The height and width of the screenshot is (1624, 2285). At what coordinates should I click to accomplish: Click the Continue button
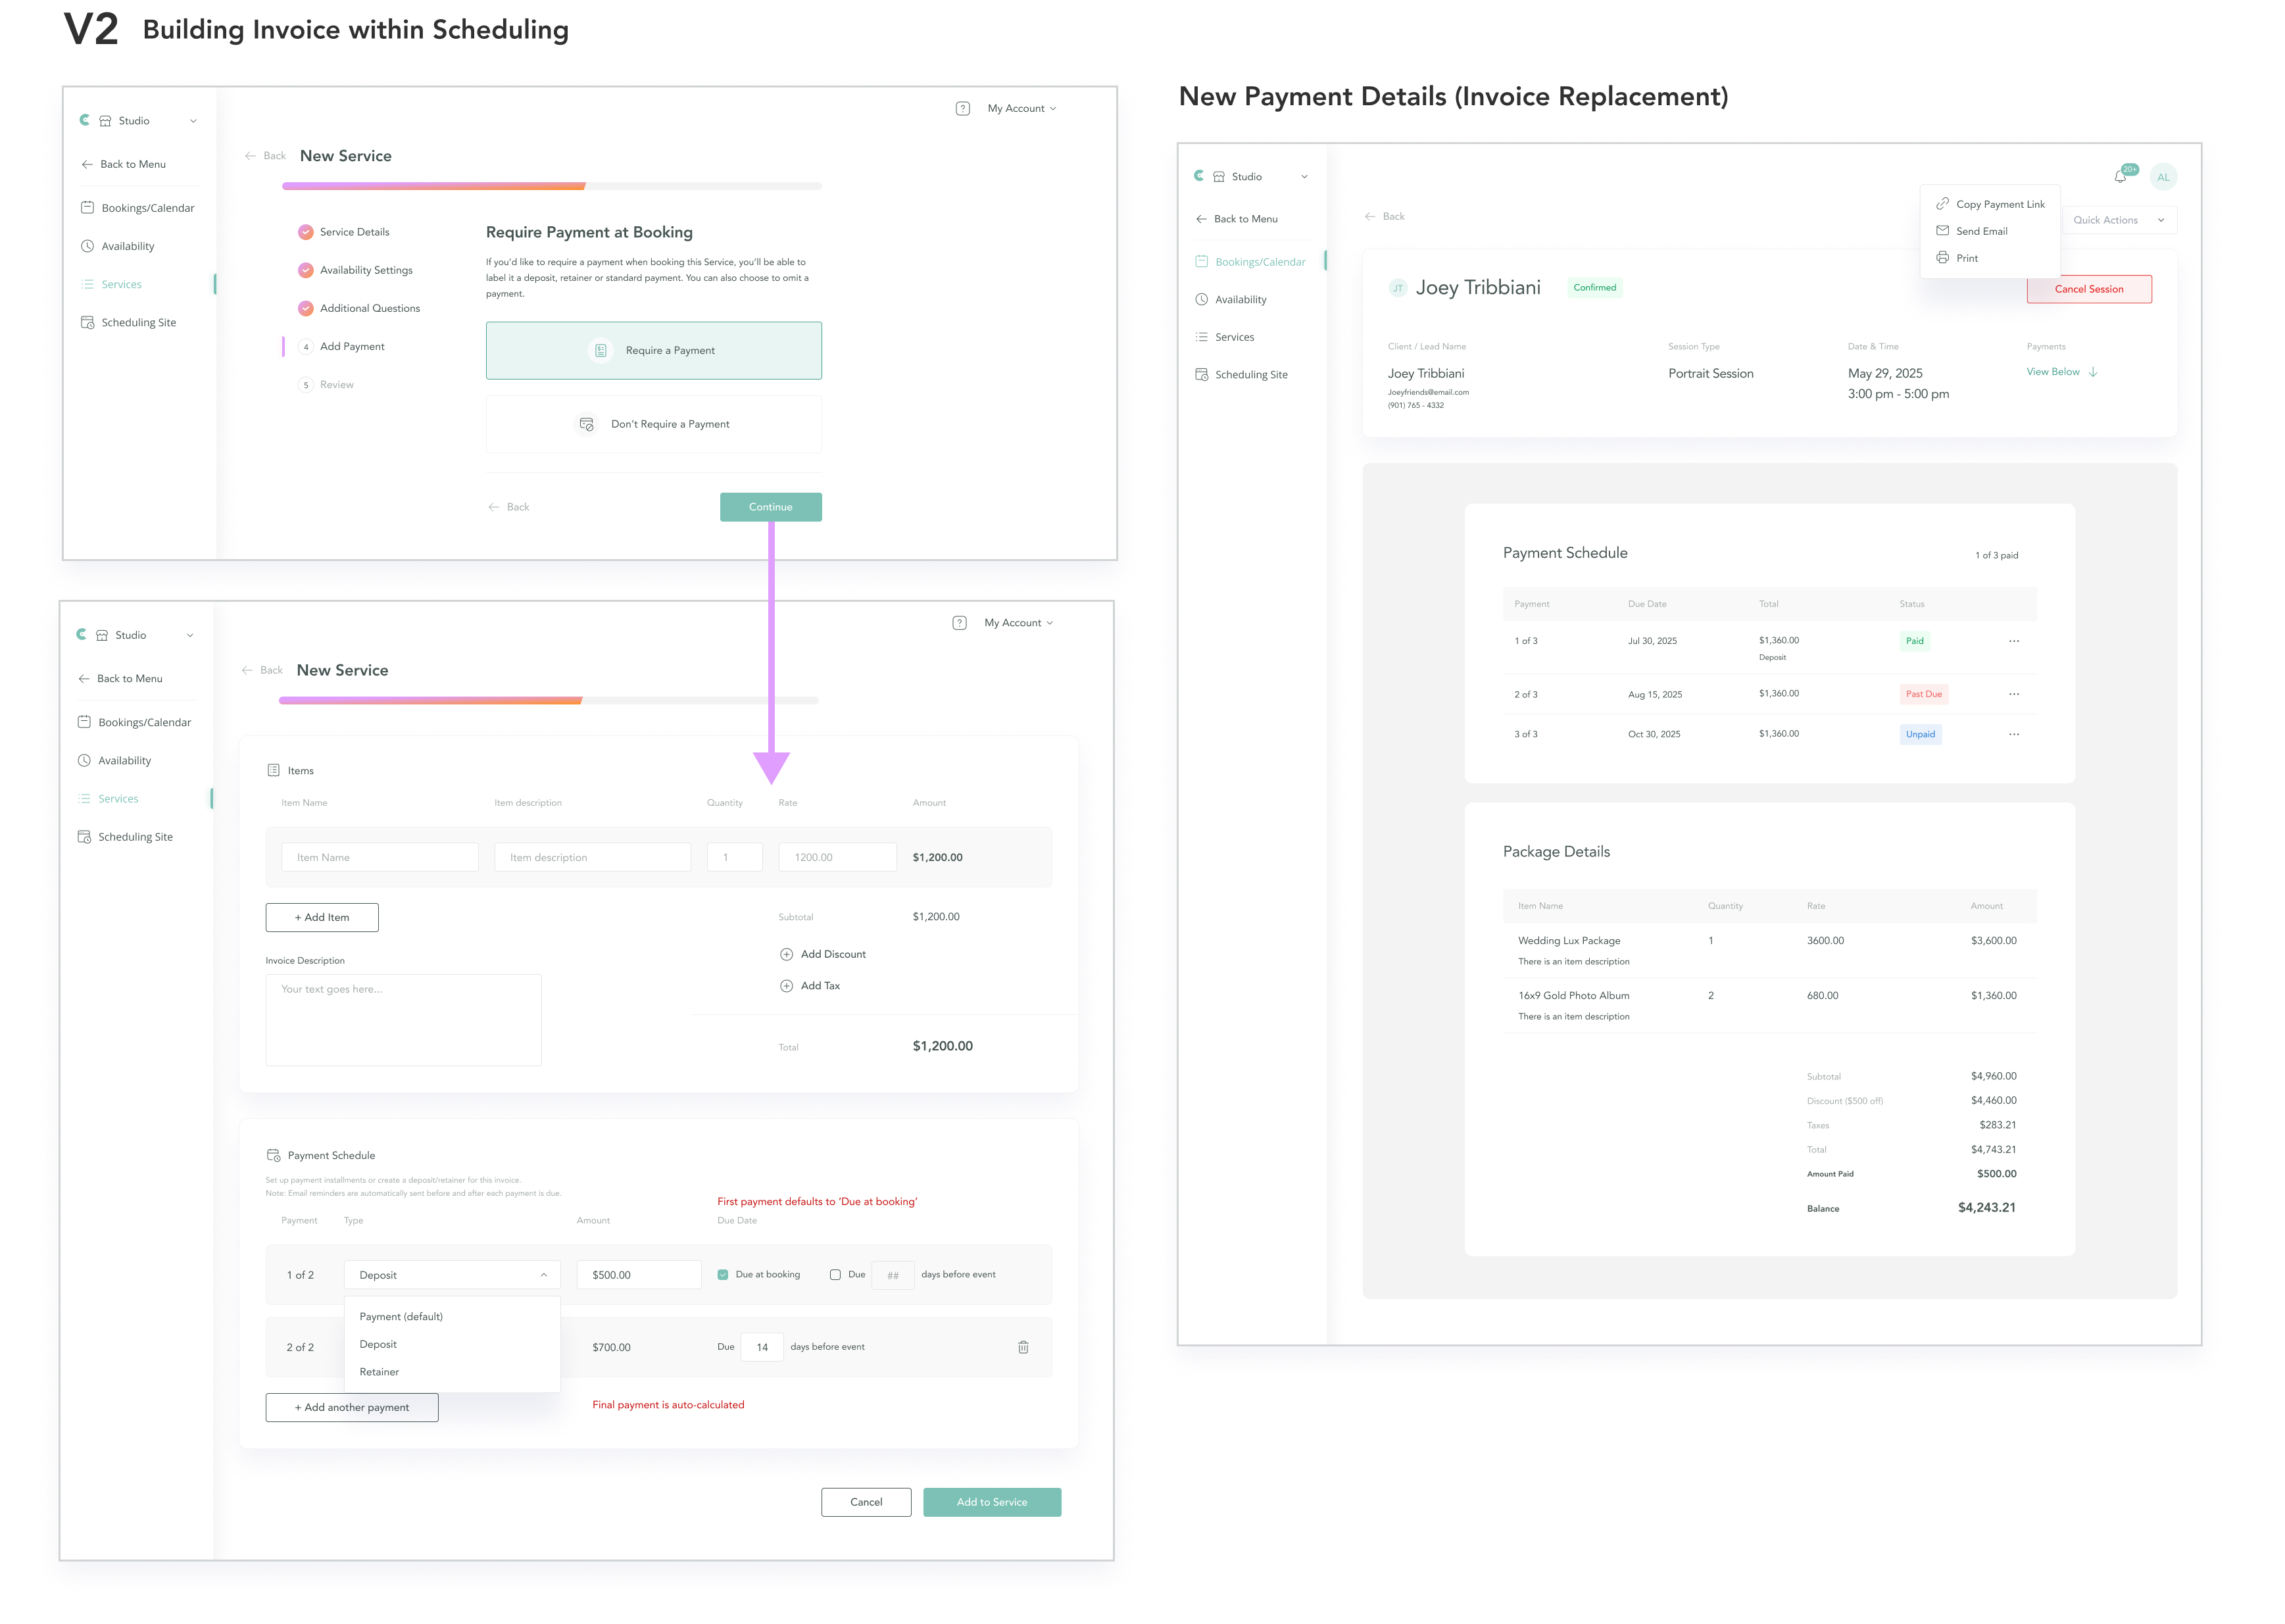pyautogui.click(x=770, y=507)
